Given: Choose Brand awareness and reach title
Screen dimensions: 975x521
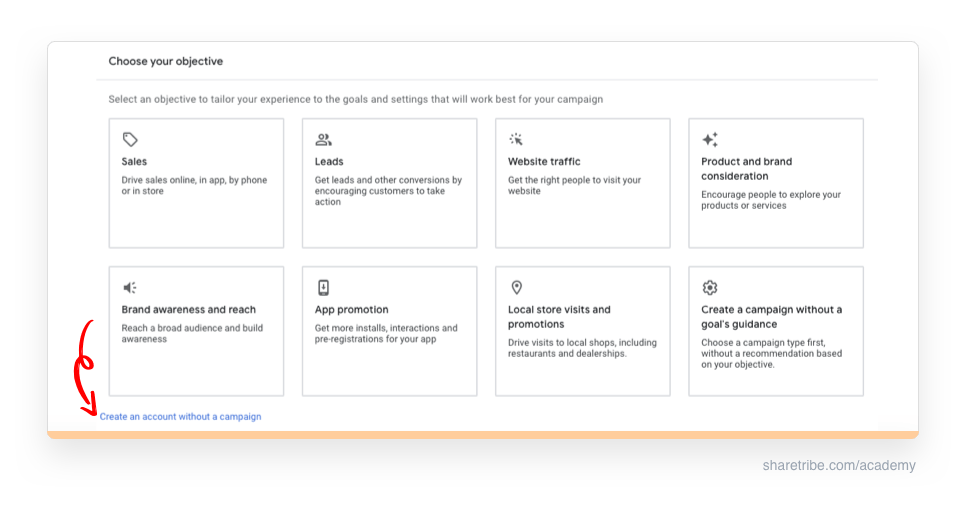Looking at the screenshot, I should coord(189,310).
